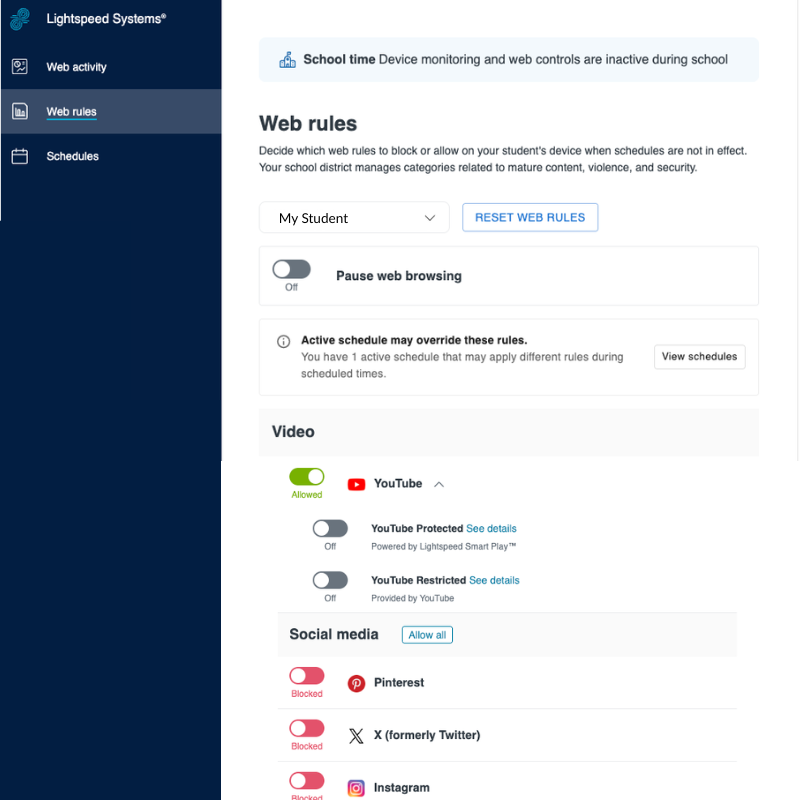Viewport: 800px width, 800px height.
Task: Click the X (formerly Twitter) logo icon
Action: tap(356, 736)
